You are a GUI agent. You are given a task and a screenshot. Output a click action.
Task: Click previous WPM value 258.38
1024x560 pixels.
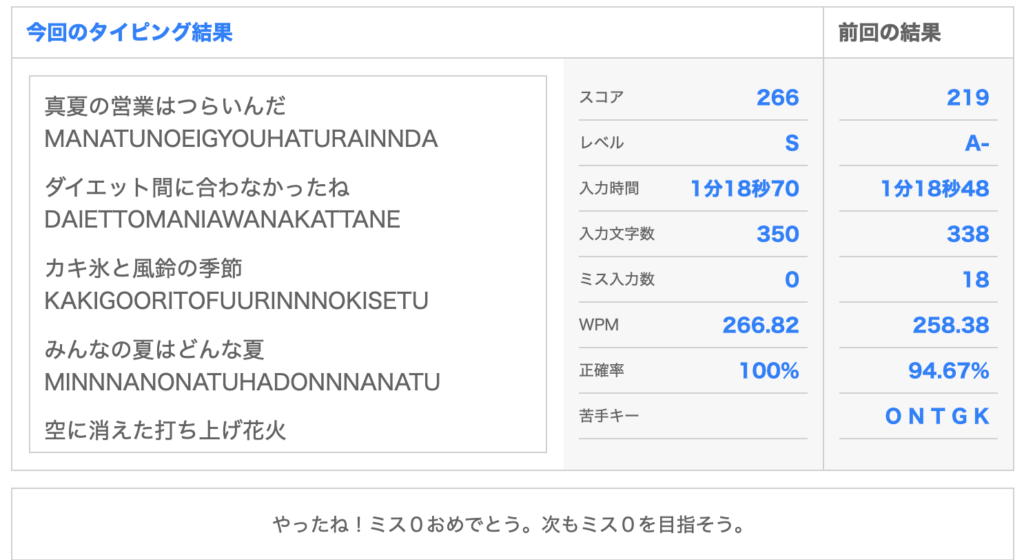pos(950,325)
